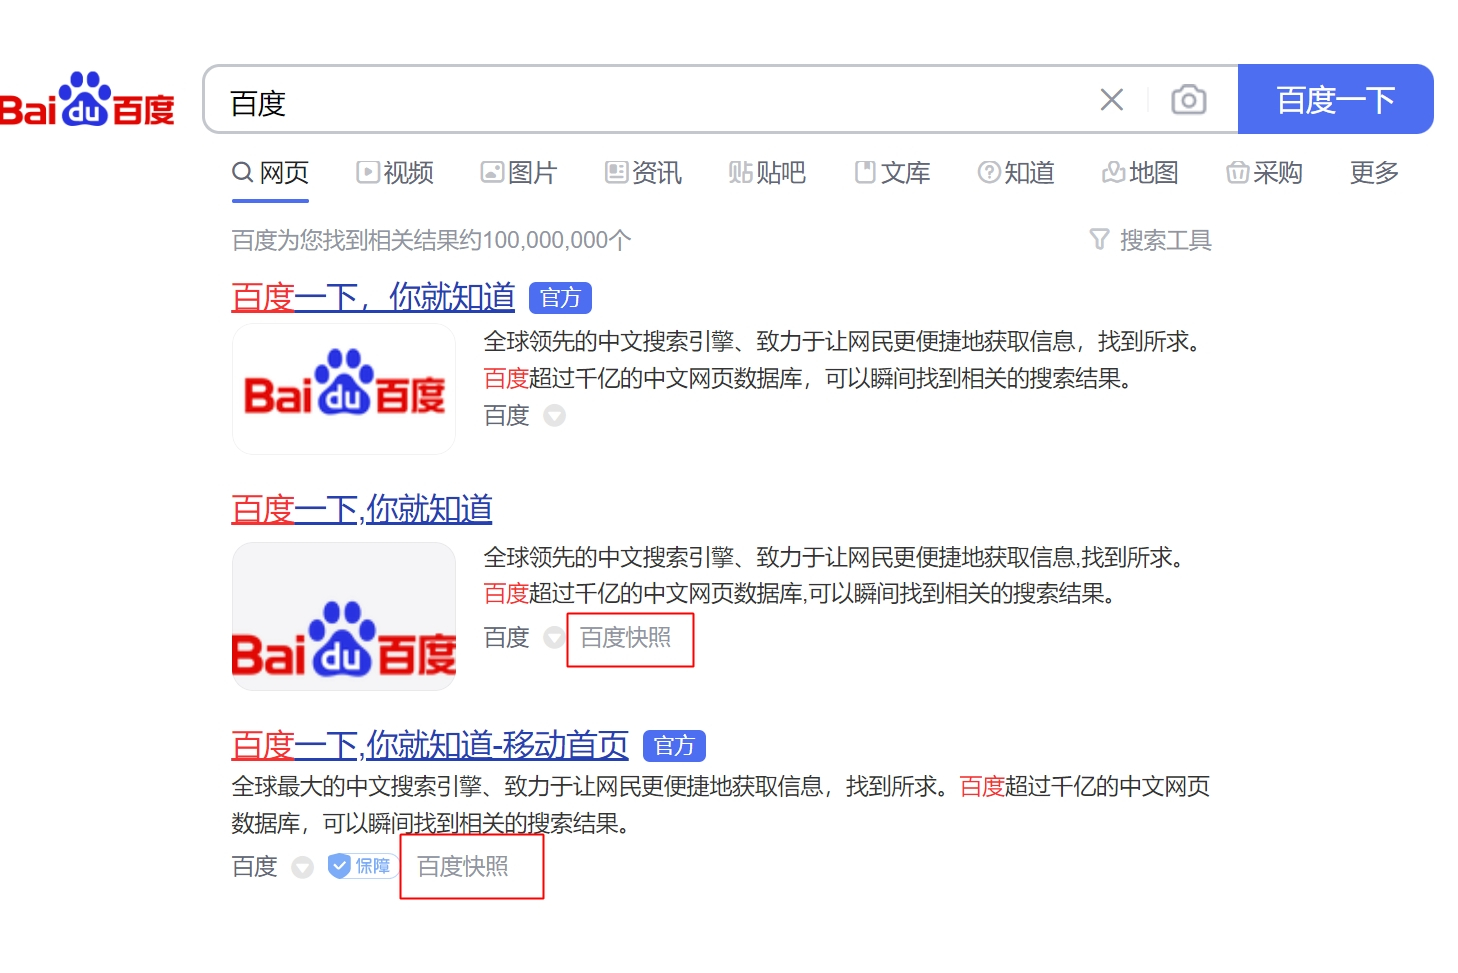Viewport: 1458px width, 973px height.
Task: Expand the 更多 menu
Action: (1374, 173)
